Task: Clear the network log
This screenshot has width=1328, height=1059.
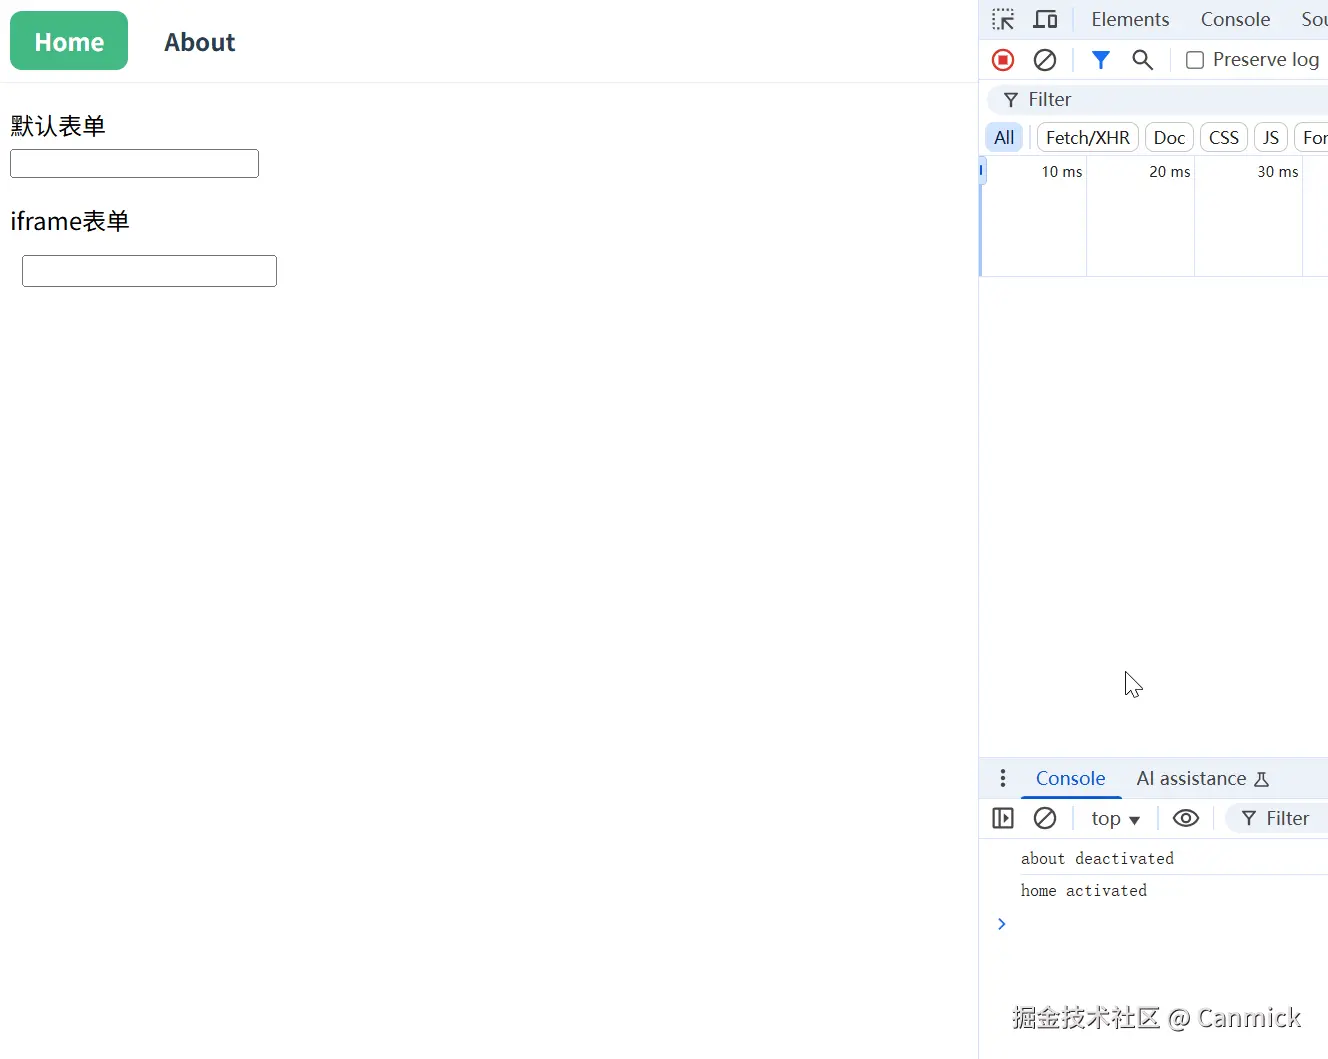Action: [x=1045, y=59]
